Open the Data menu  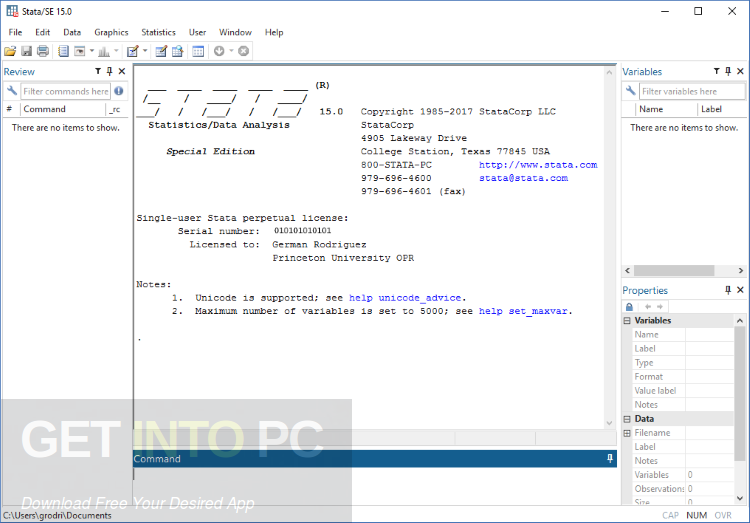tap(72, 32)
